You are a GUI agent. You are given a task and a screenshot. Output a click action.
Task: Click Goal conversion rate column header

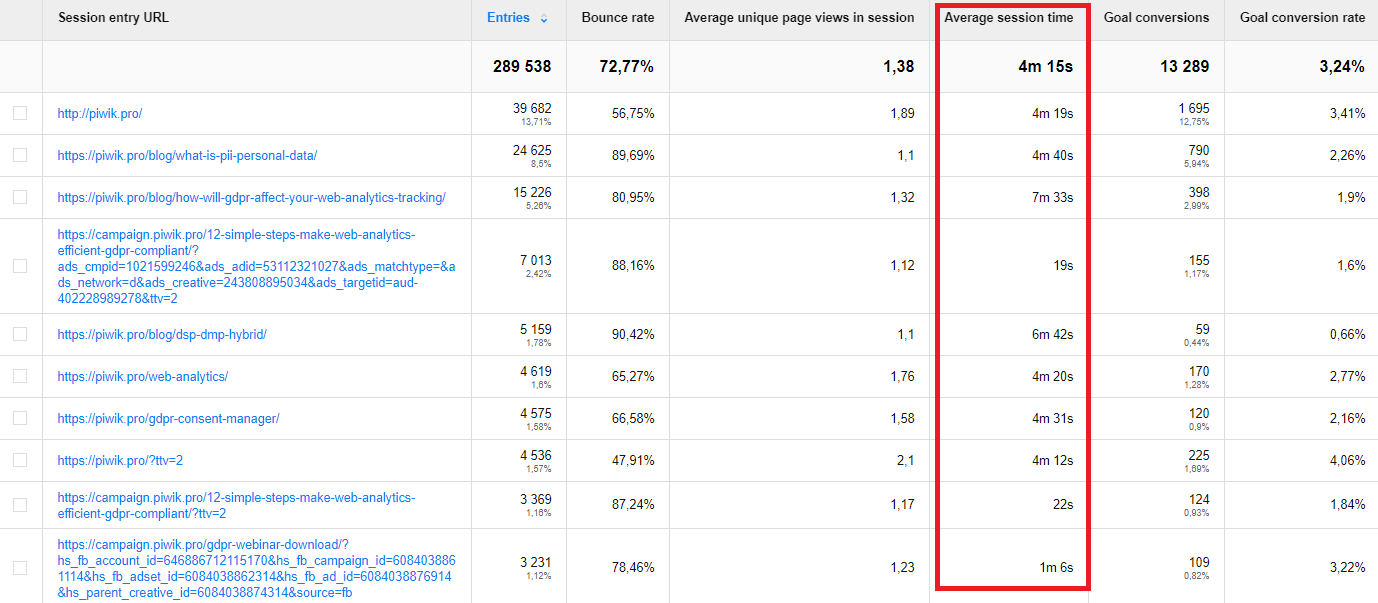[1302, 18]
